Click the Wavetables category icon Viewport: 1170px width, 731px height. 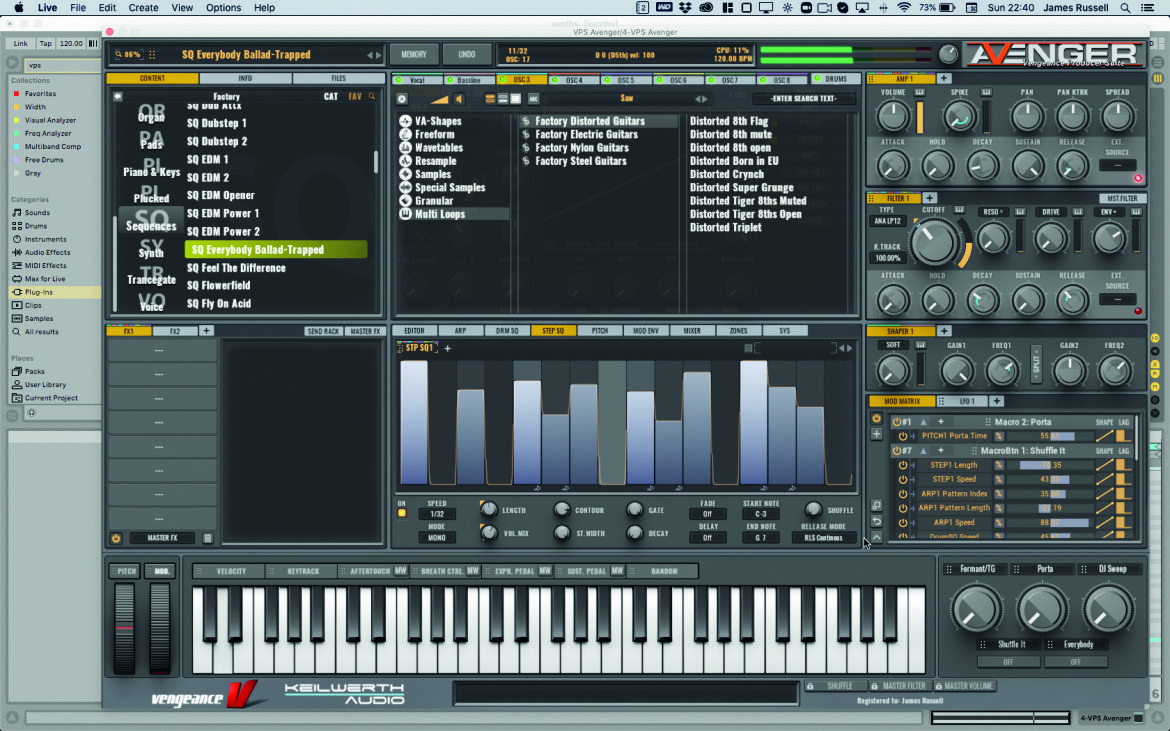coord(405,148)
